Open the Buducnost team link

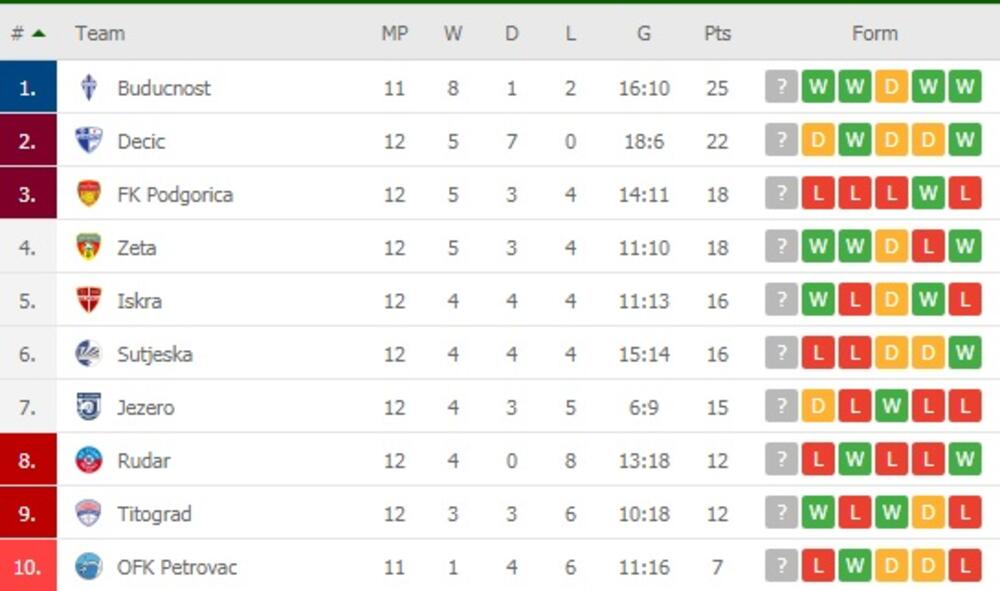(x=164, y=88)
